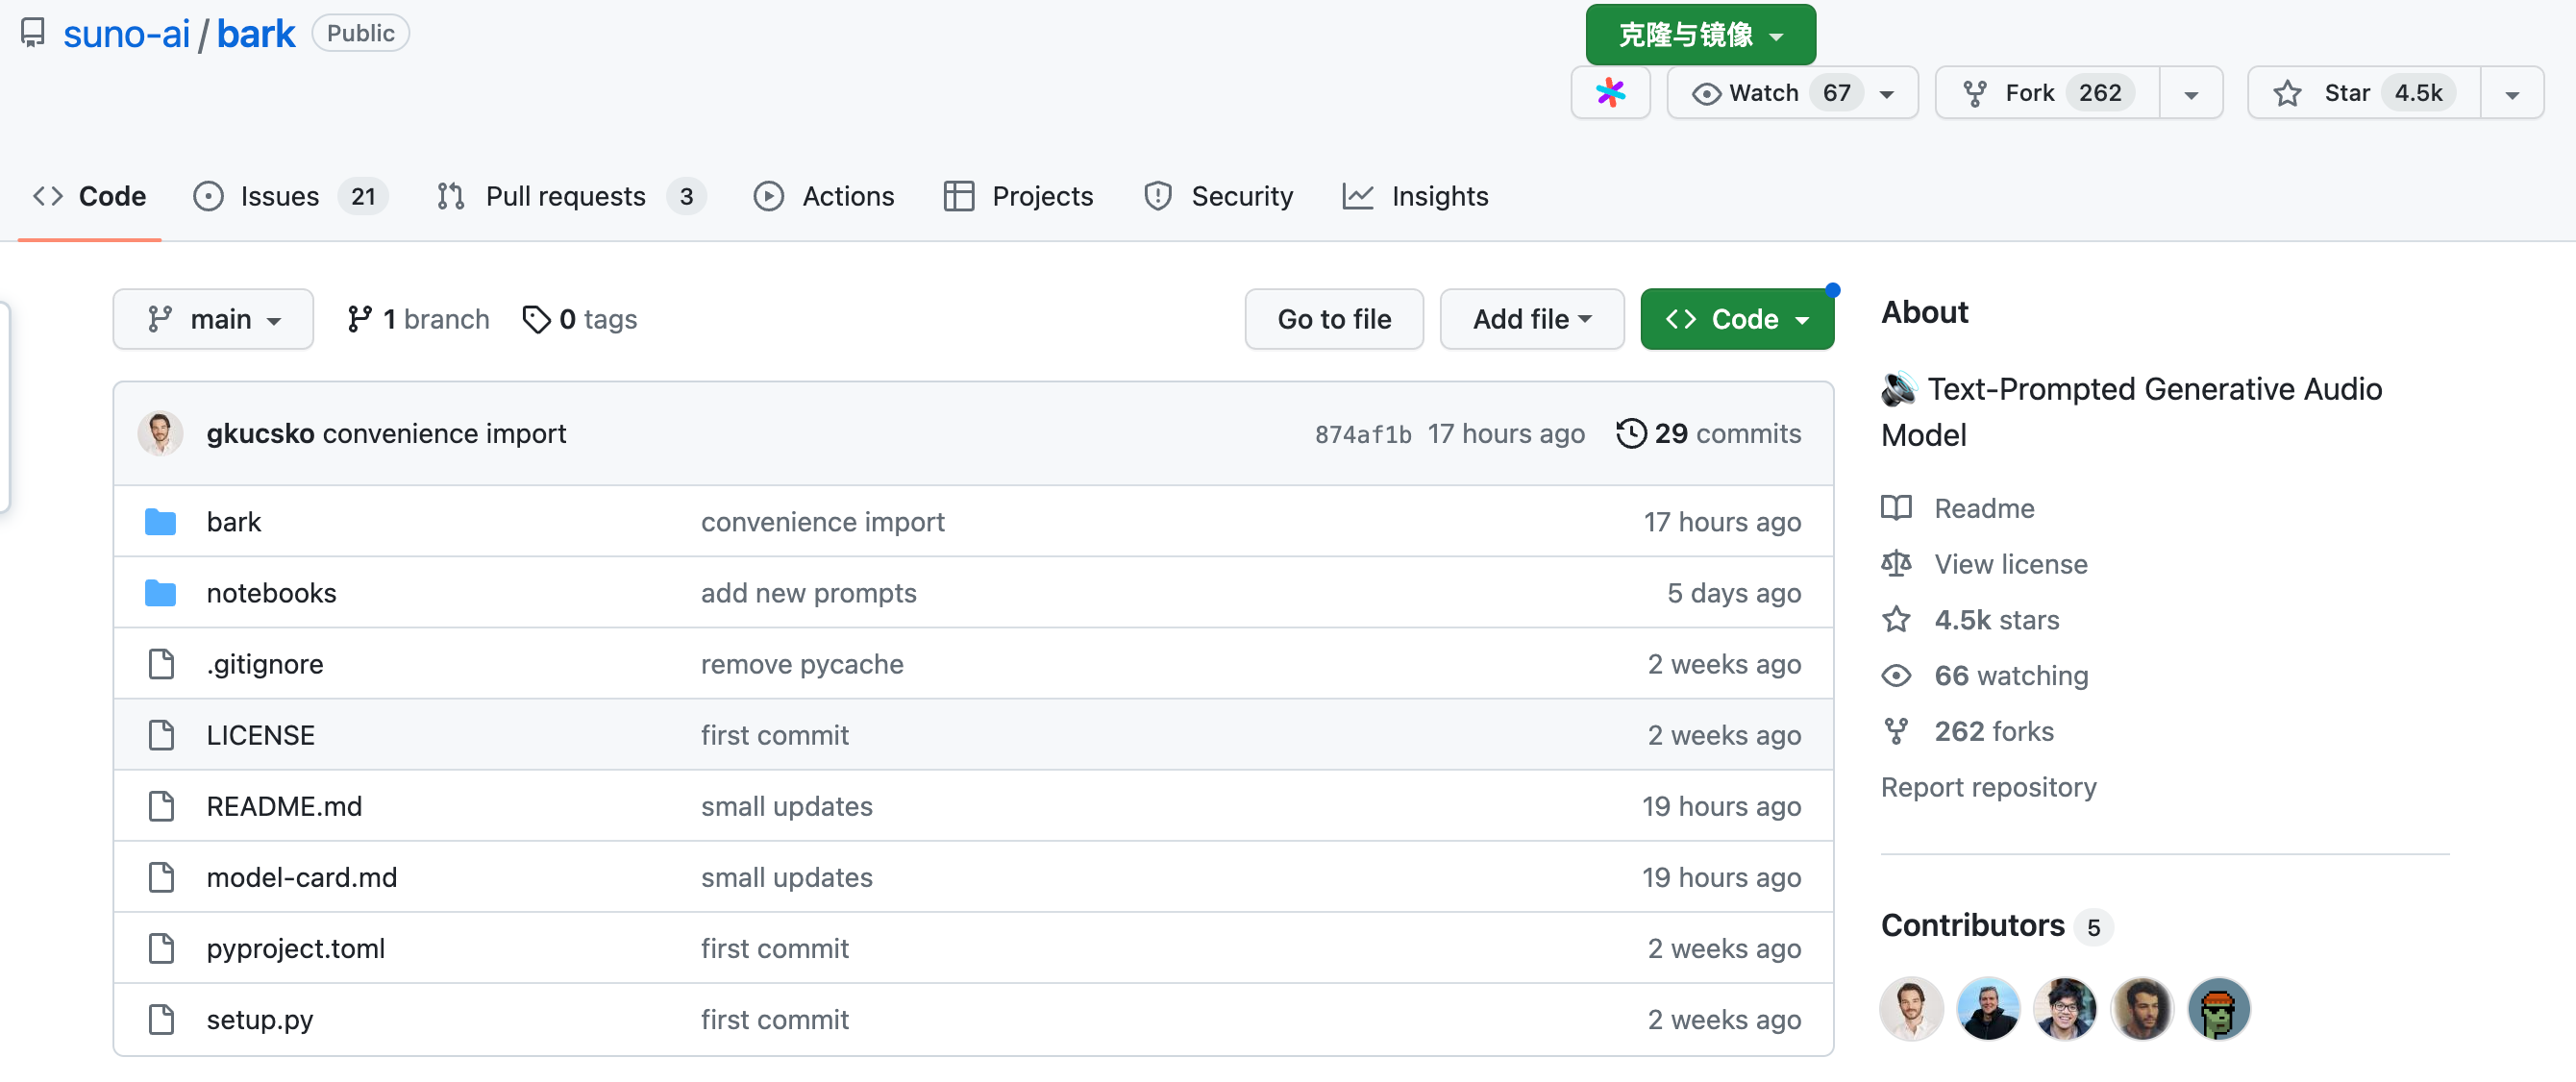Click gkucsko's profile avatar
The height and width of the screenshot is (1082, 2576).
161,433
